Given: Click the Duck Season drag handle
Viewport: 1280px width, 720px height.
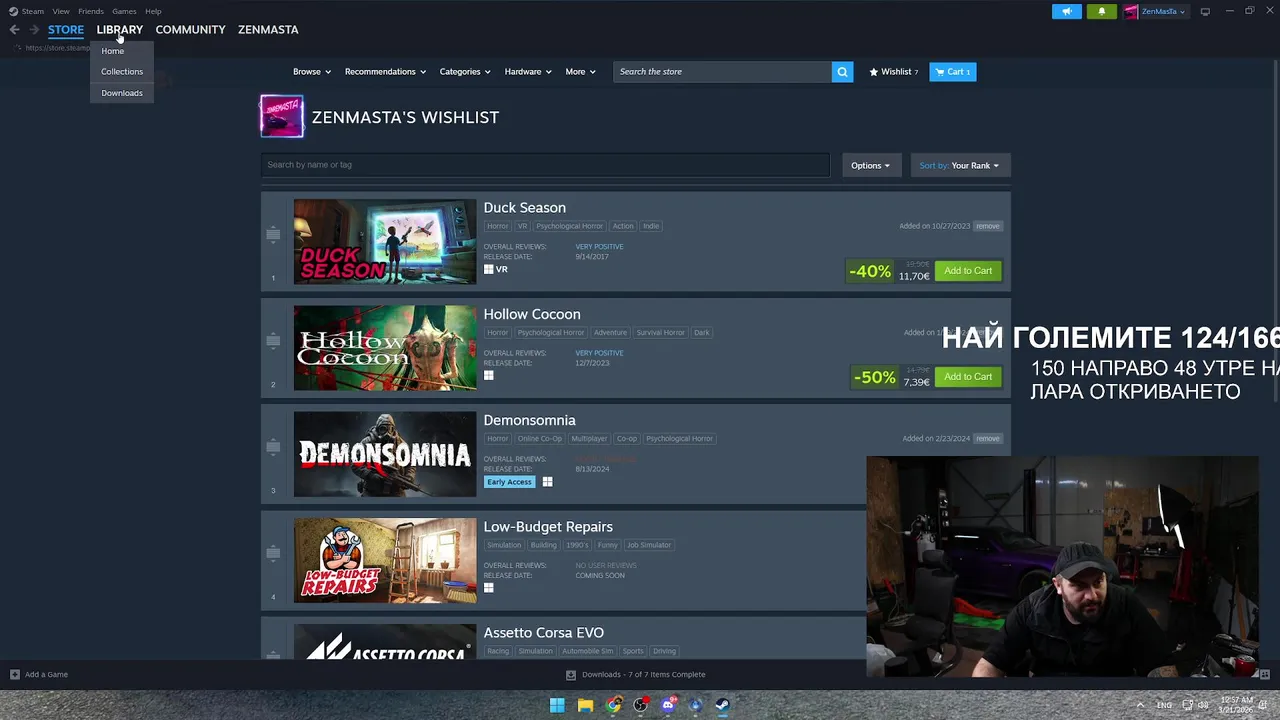Looking at the screenshot, I should click(x=273, y=235).
